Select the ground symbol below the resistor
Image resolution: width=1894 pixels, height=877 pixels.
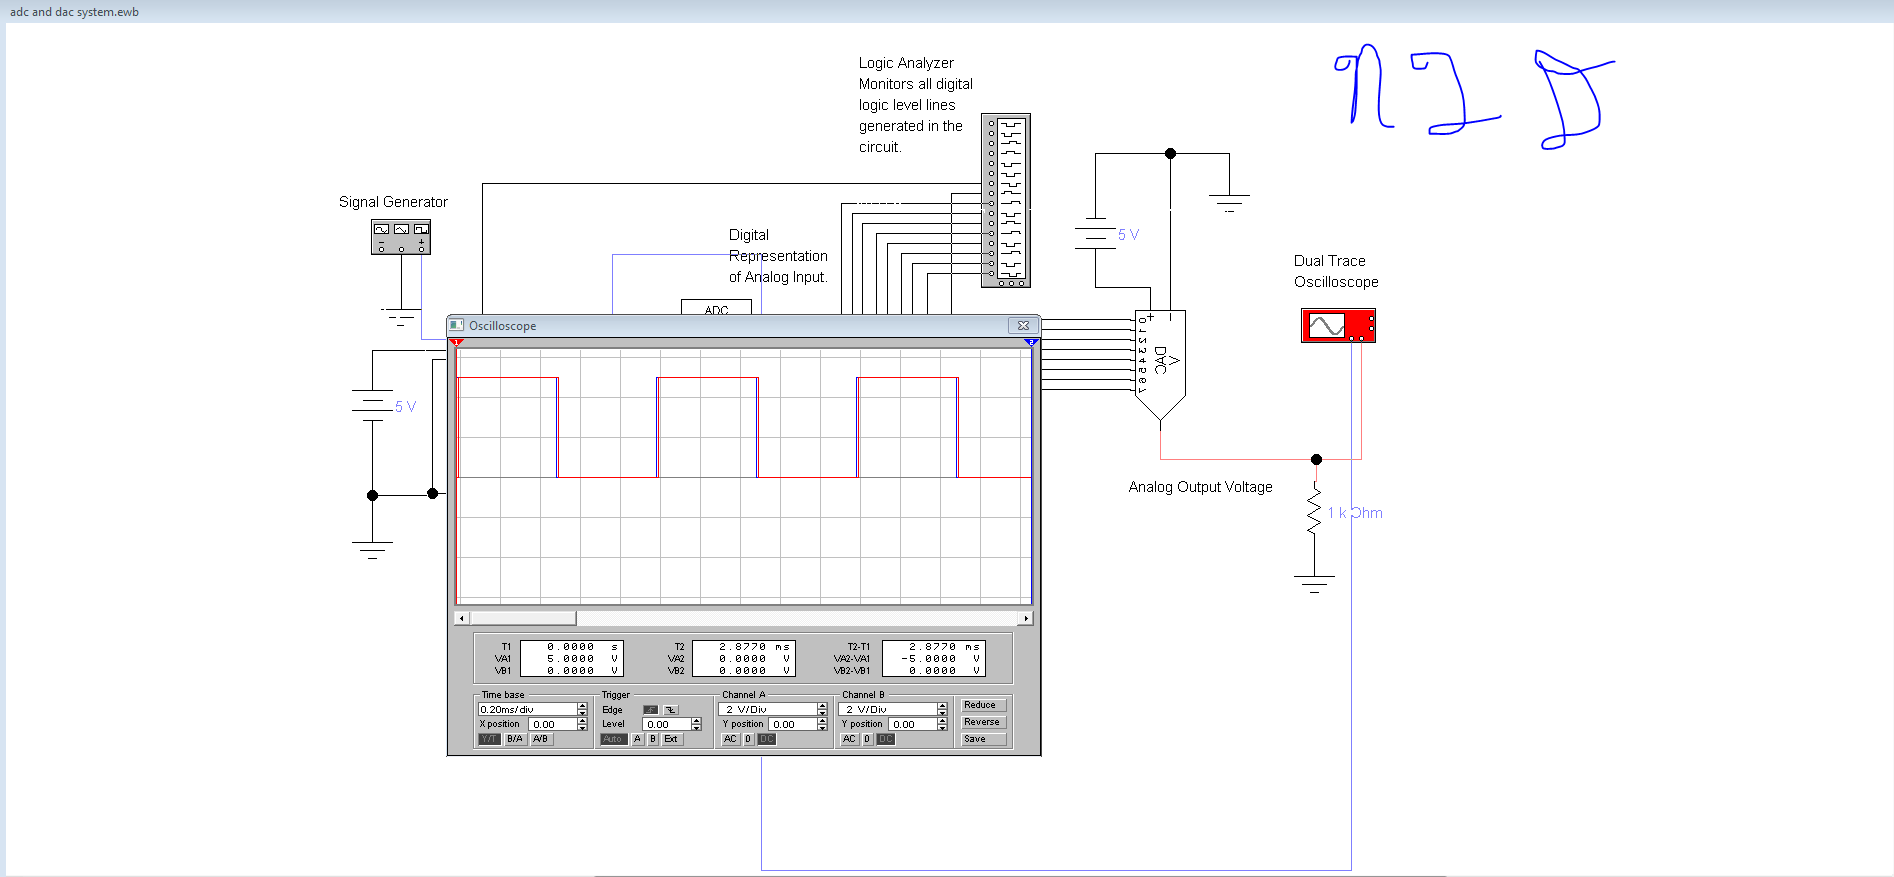1314,584
